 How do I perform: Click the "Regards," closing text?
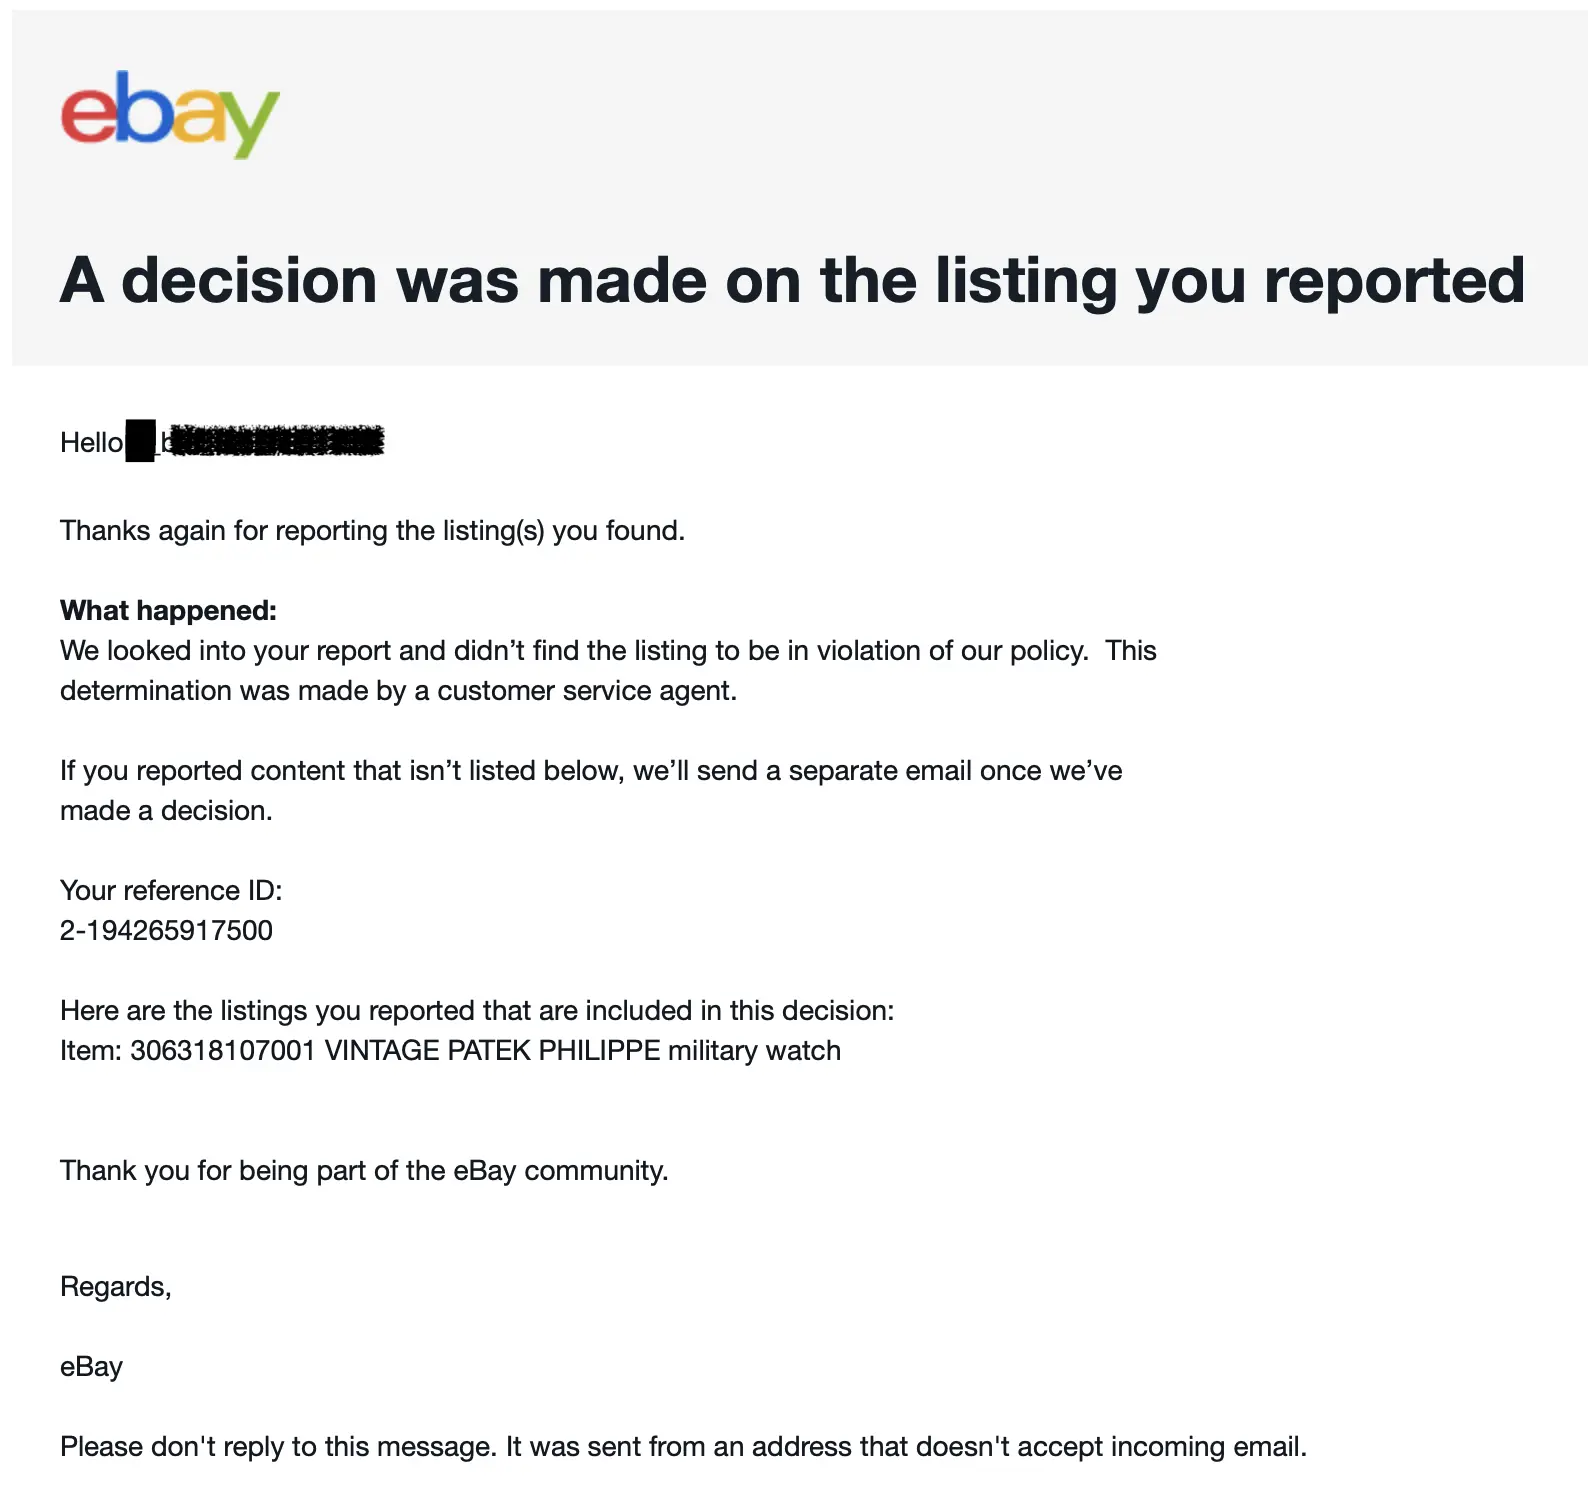116,1286
